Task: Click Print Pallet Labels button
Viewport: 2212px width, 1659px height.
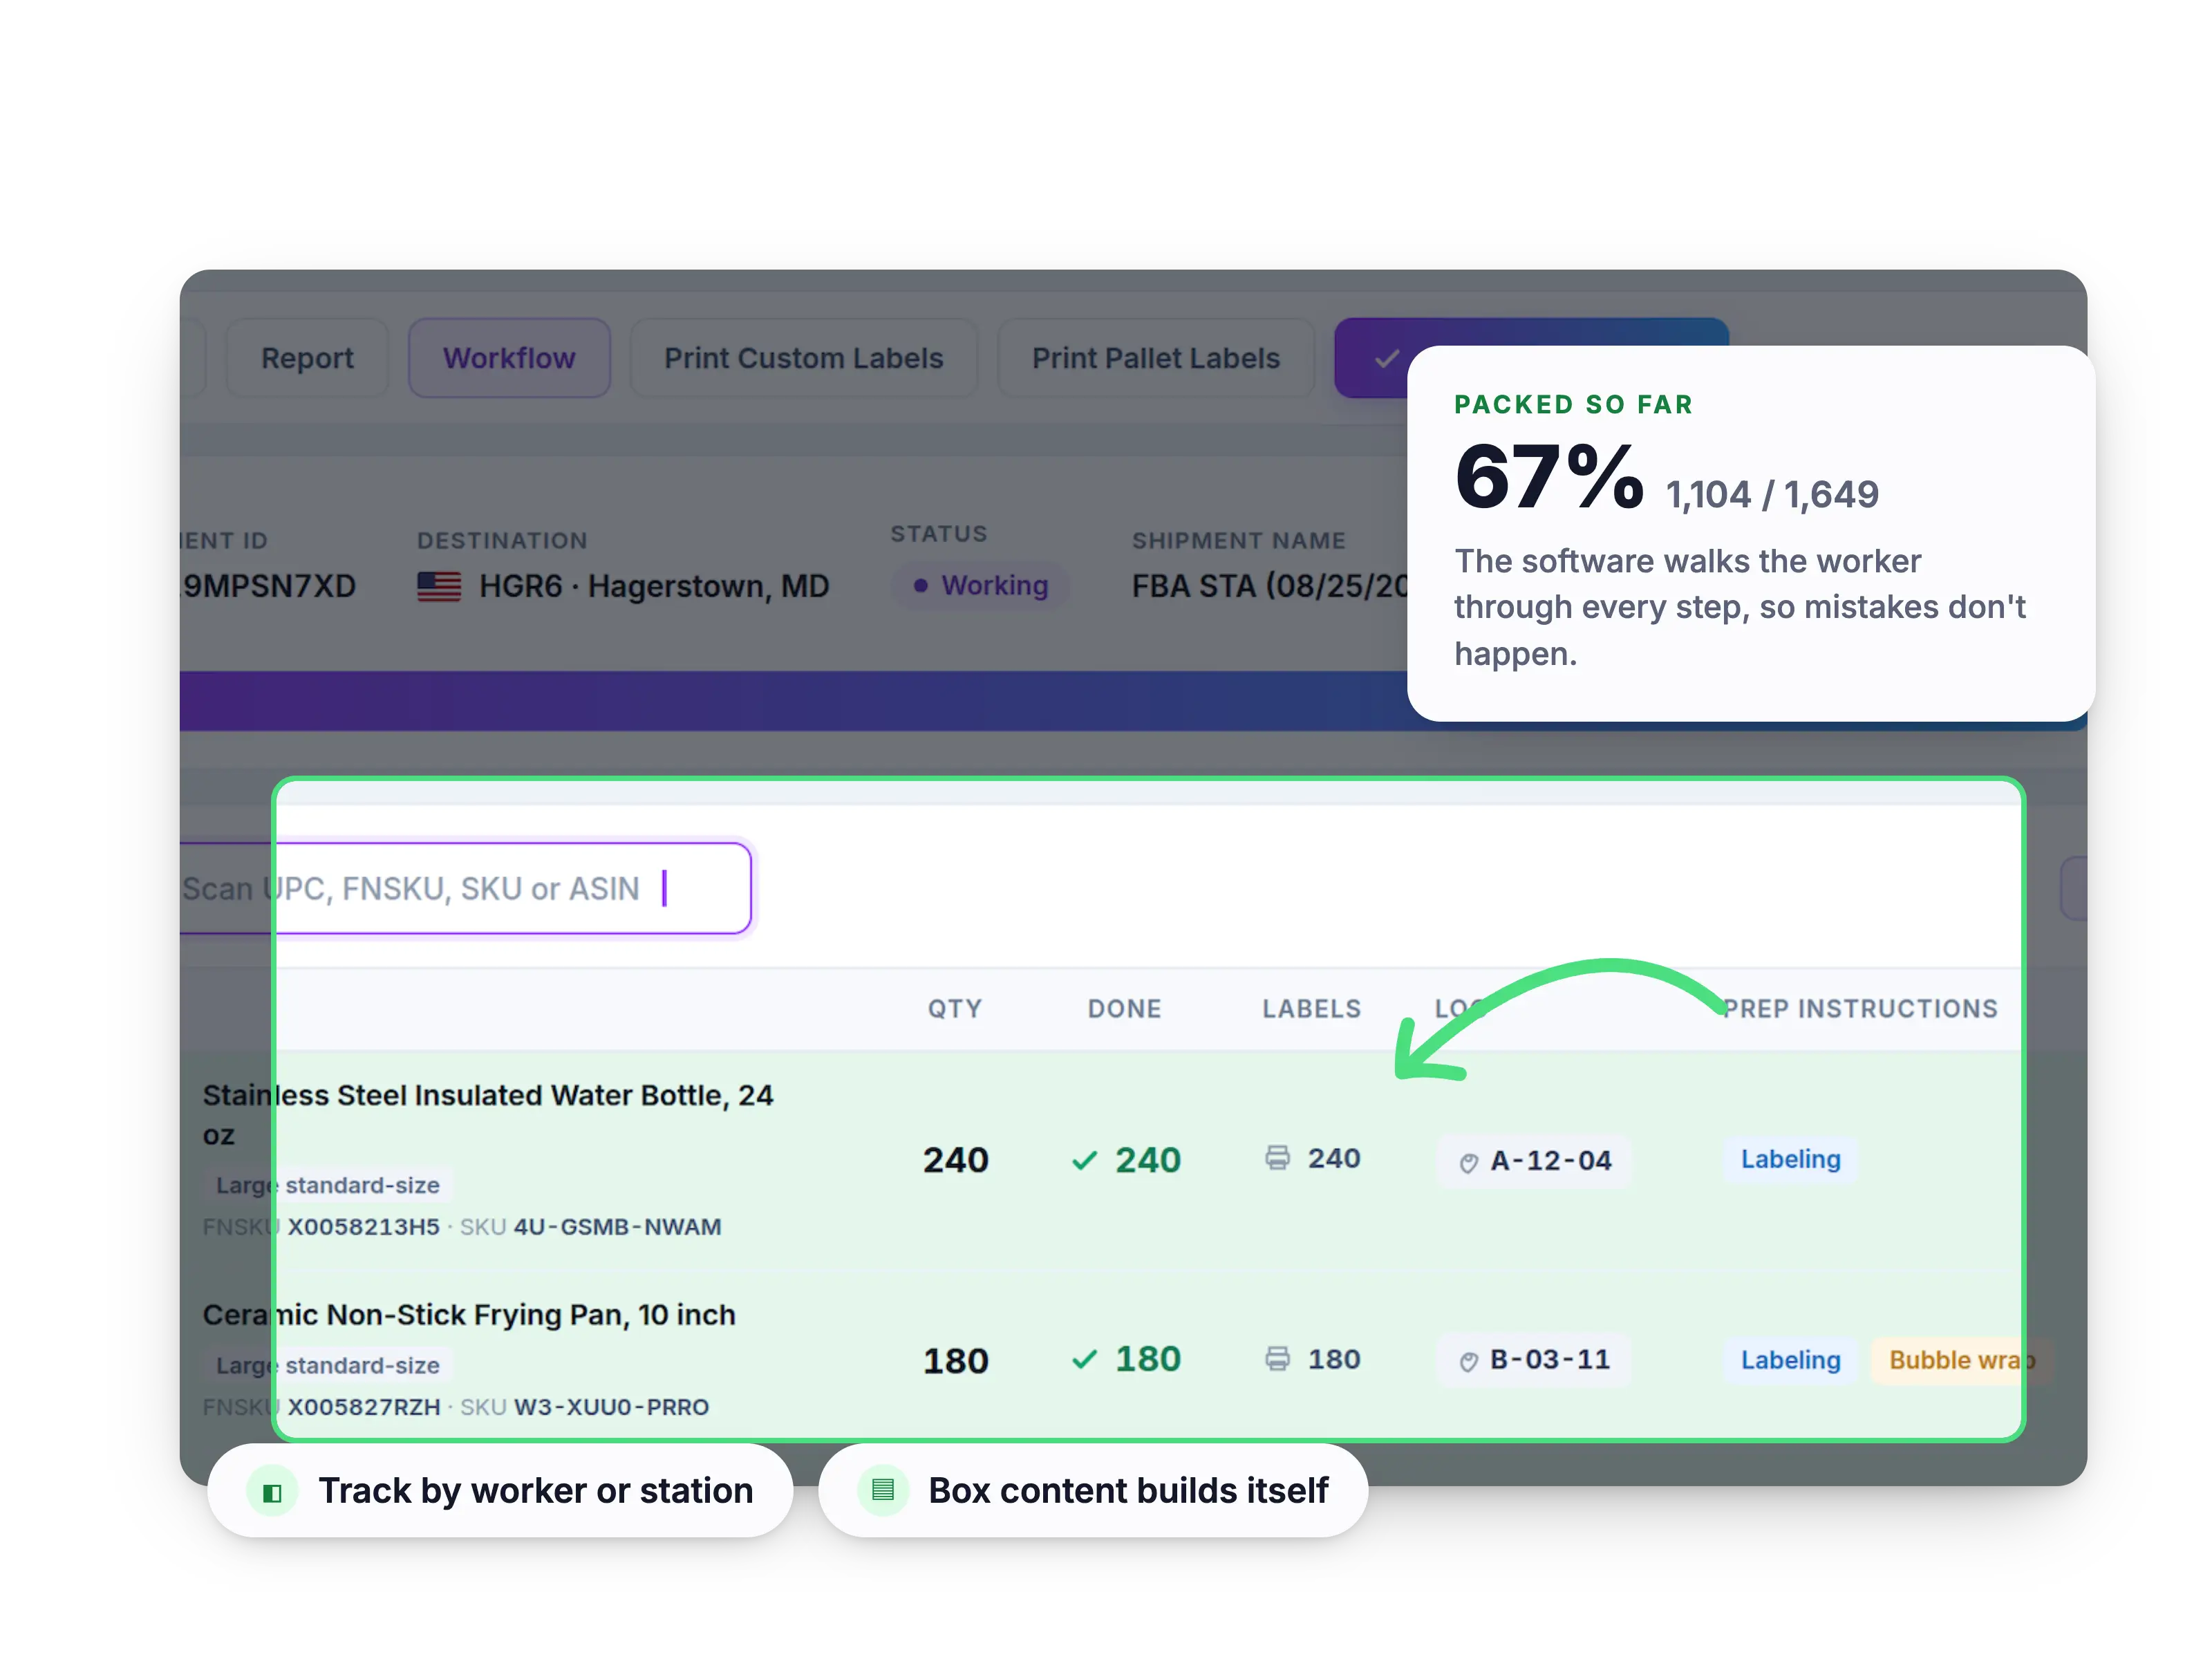Action: (x=1156, y=358)
